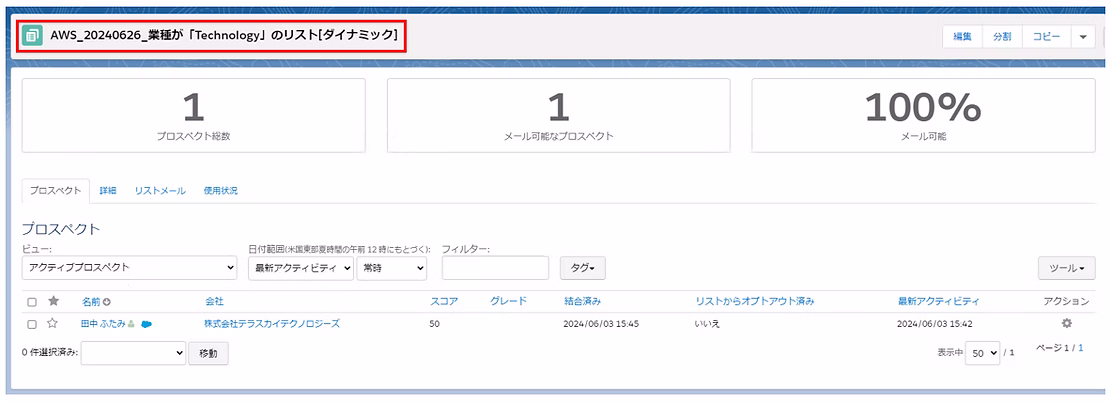Click the person icon beside 田中 ふたみ
Screen dimensions: 1110x402
point(132,324)
